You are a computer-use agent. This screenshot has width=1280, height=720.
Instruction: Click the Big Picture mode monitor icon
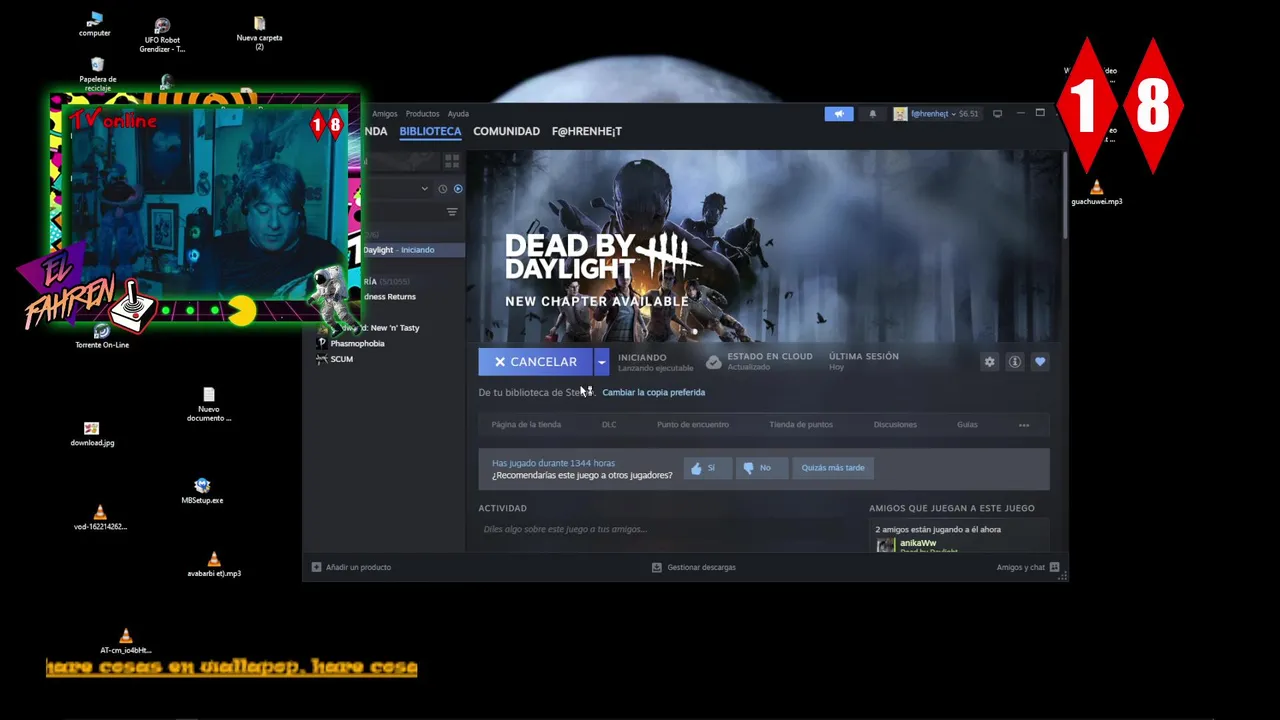pos(997,114)
